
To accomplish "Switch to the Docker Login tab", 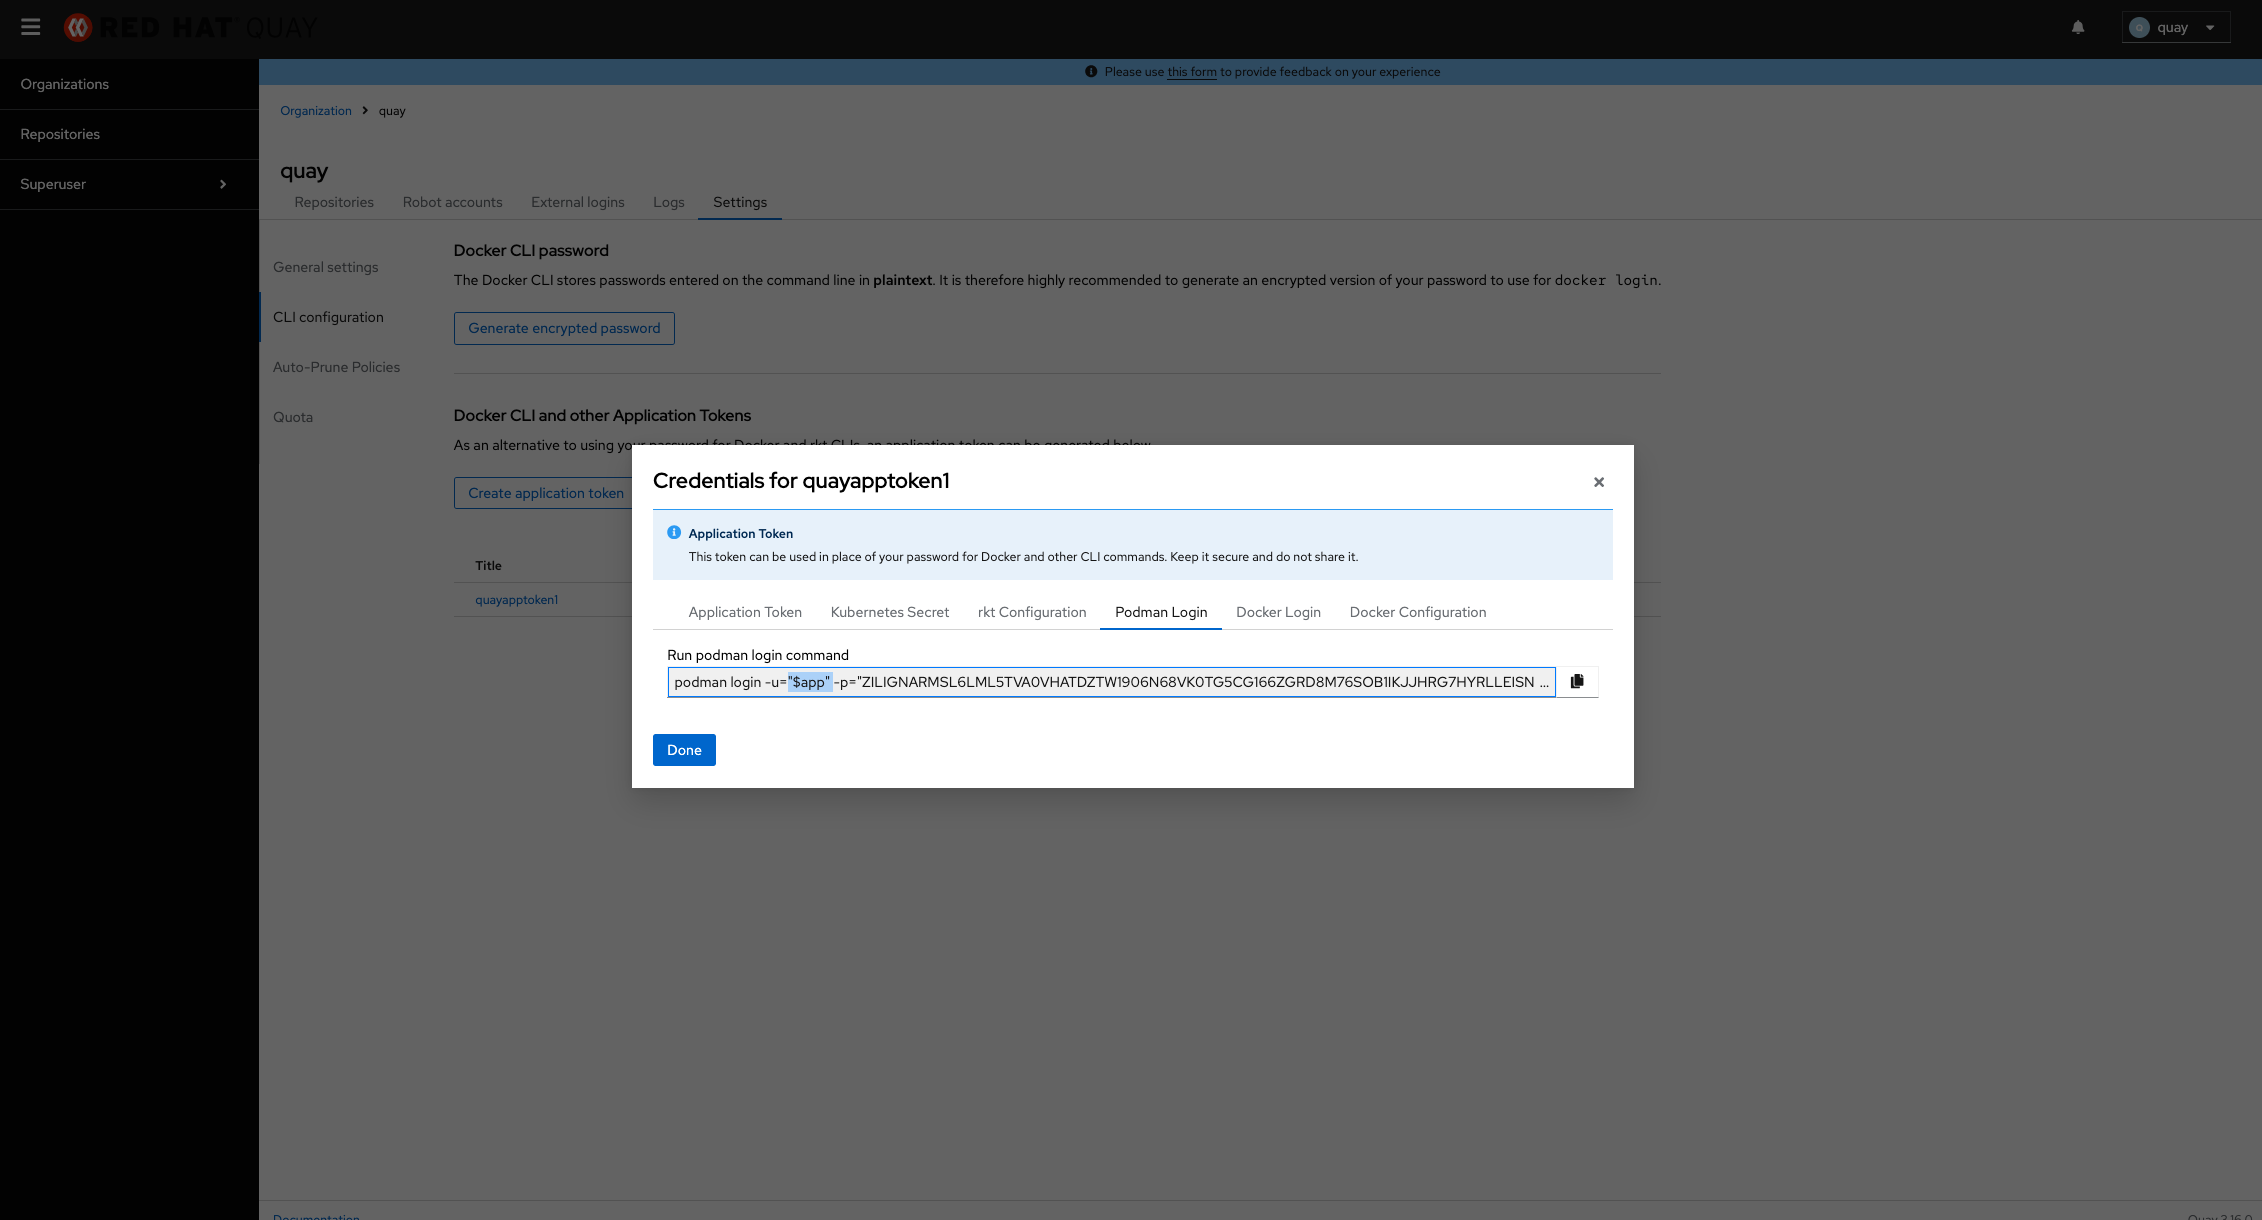I will (x=1278, y=612).
